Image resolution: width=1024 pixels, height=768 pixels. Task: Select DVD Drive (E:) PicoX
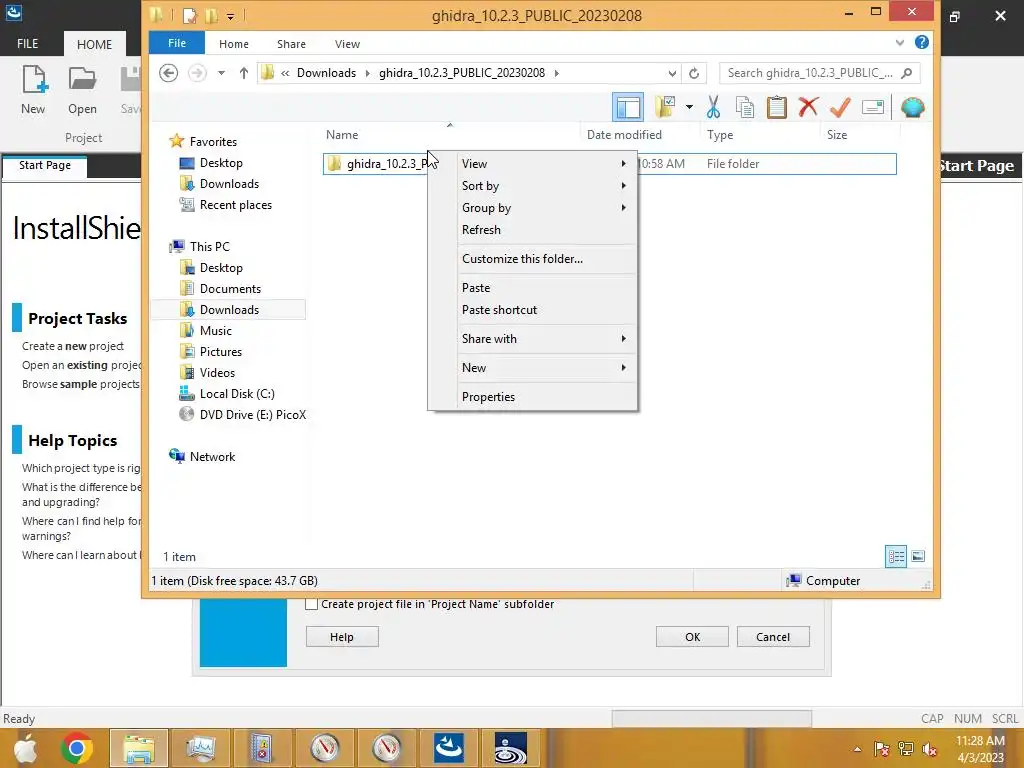(252, 415)
